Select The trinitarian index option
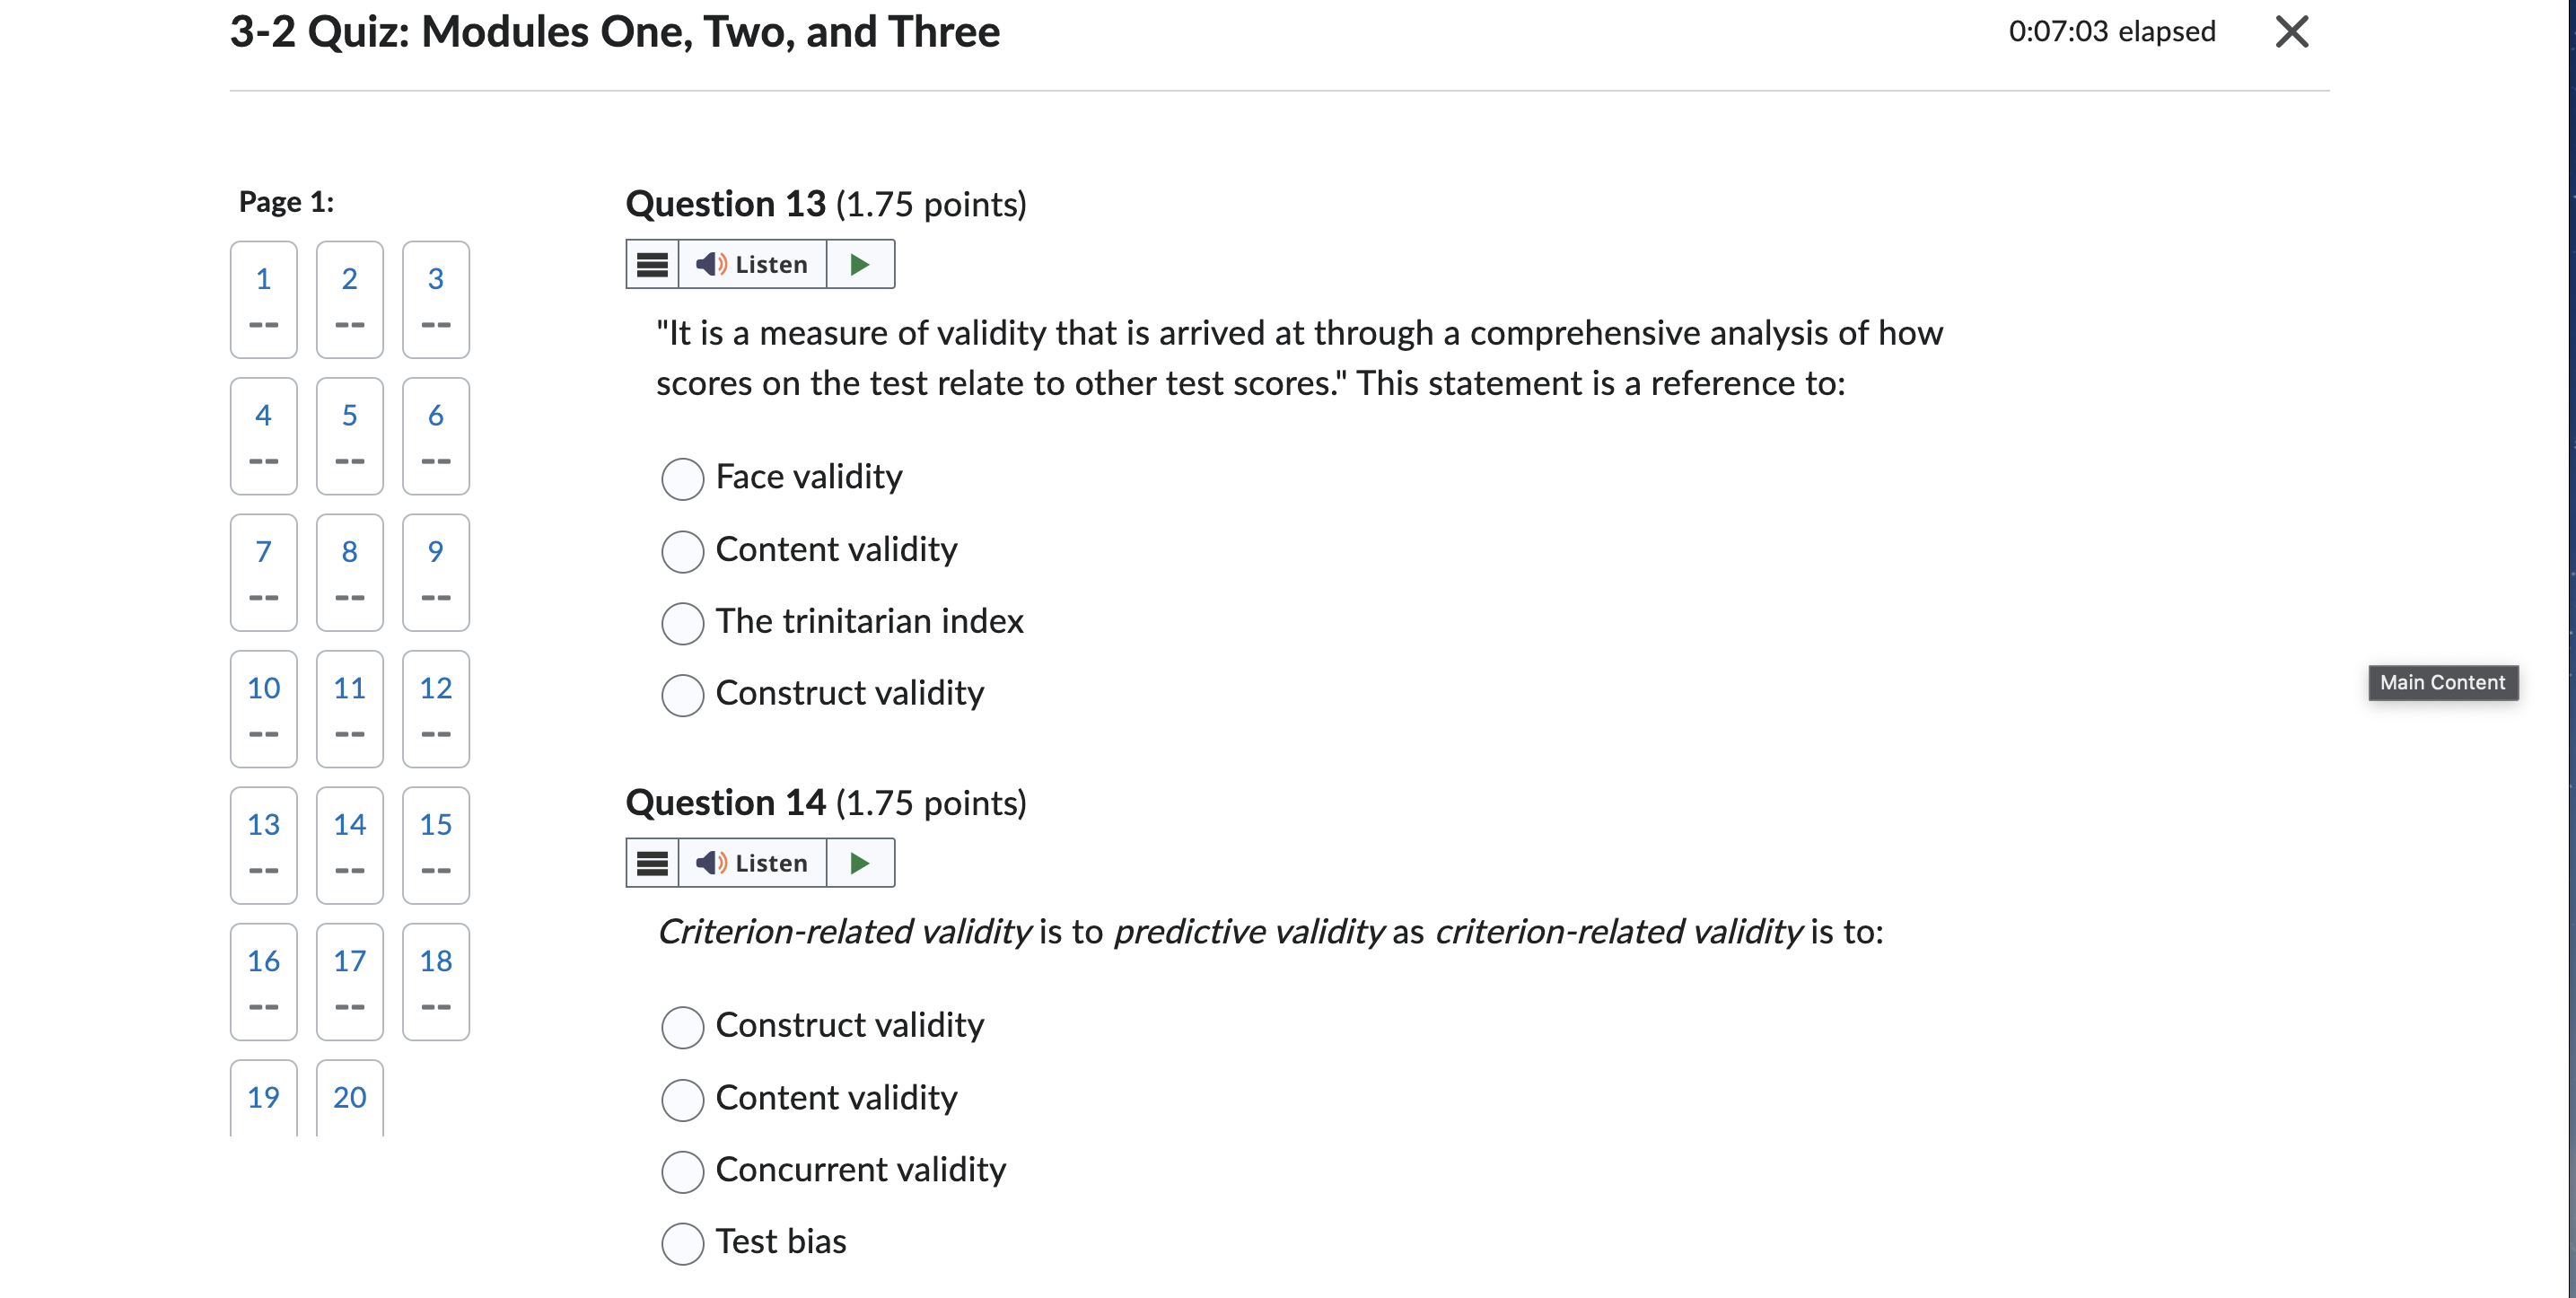This screenshot has height=1298, width=2576. pyautogui.click(x=683, y=622)
